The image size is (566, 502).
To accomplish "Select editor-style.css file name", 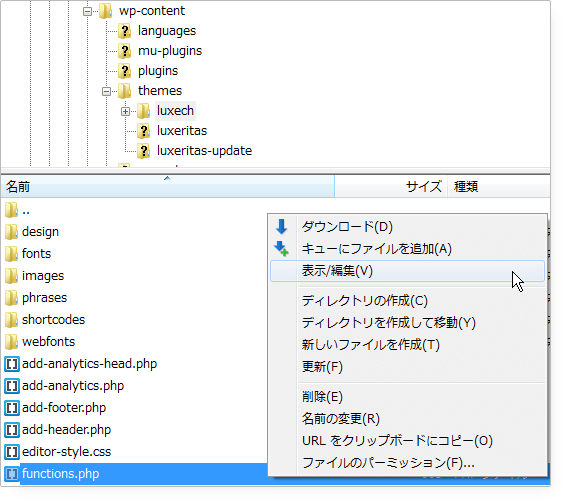I will point(66,452).
